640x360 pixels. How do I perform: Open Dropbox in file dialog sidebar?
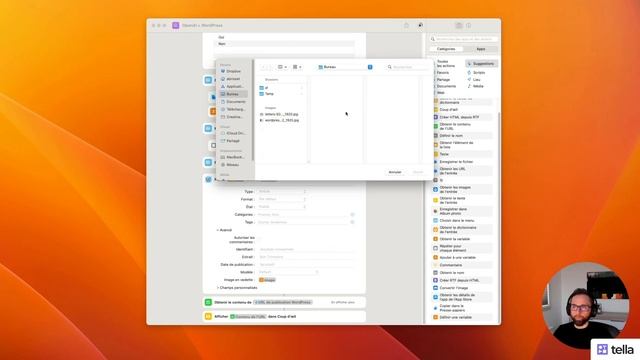pos(233,71)
